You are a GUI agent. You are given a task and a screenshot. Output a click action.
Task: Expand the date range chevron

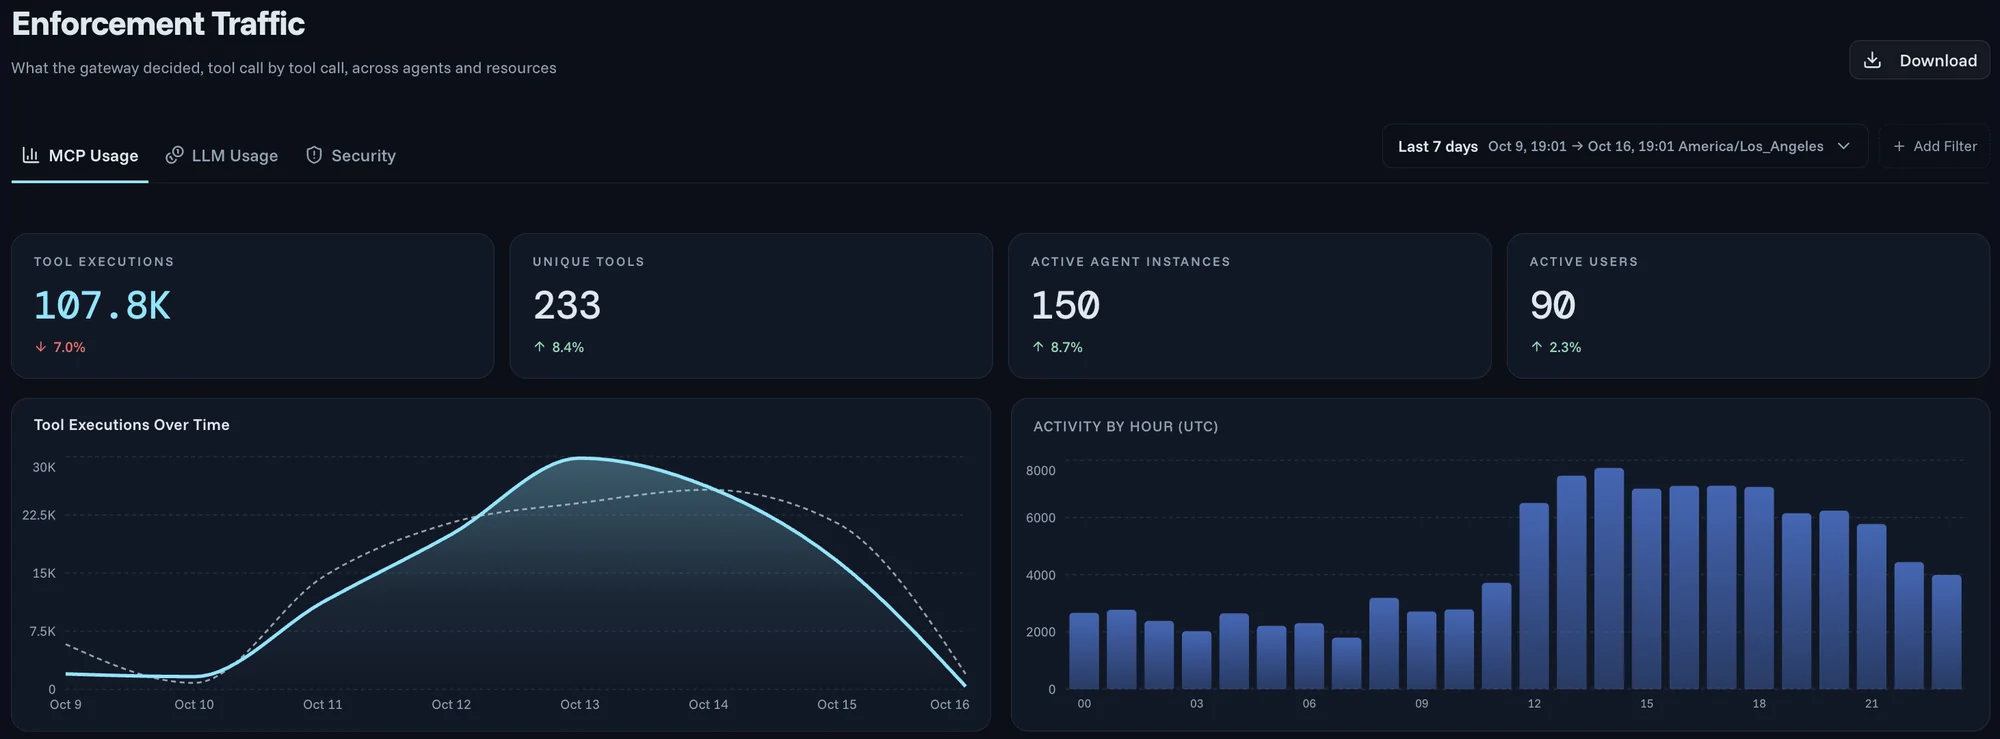pos(1843,146)
